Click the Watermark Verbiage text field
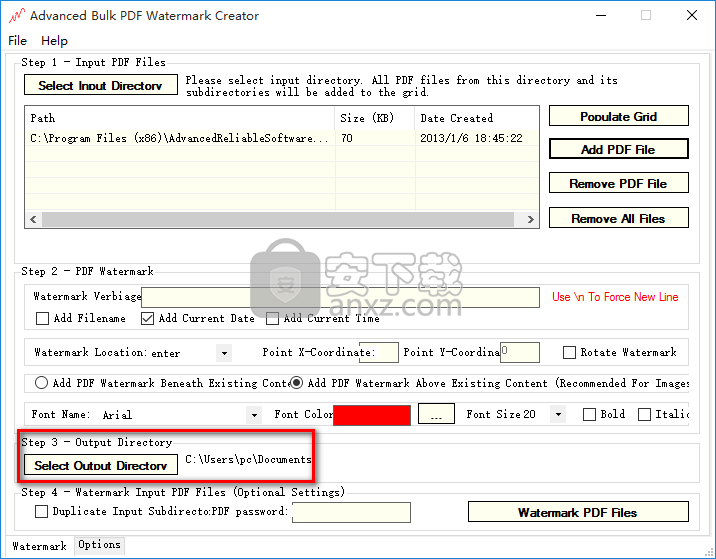 click(x=340, y=297)
